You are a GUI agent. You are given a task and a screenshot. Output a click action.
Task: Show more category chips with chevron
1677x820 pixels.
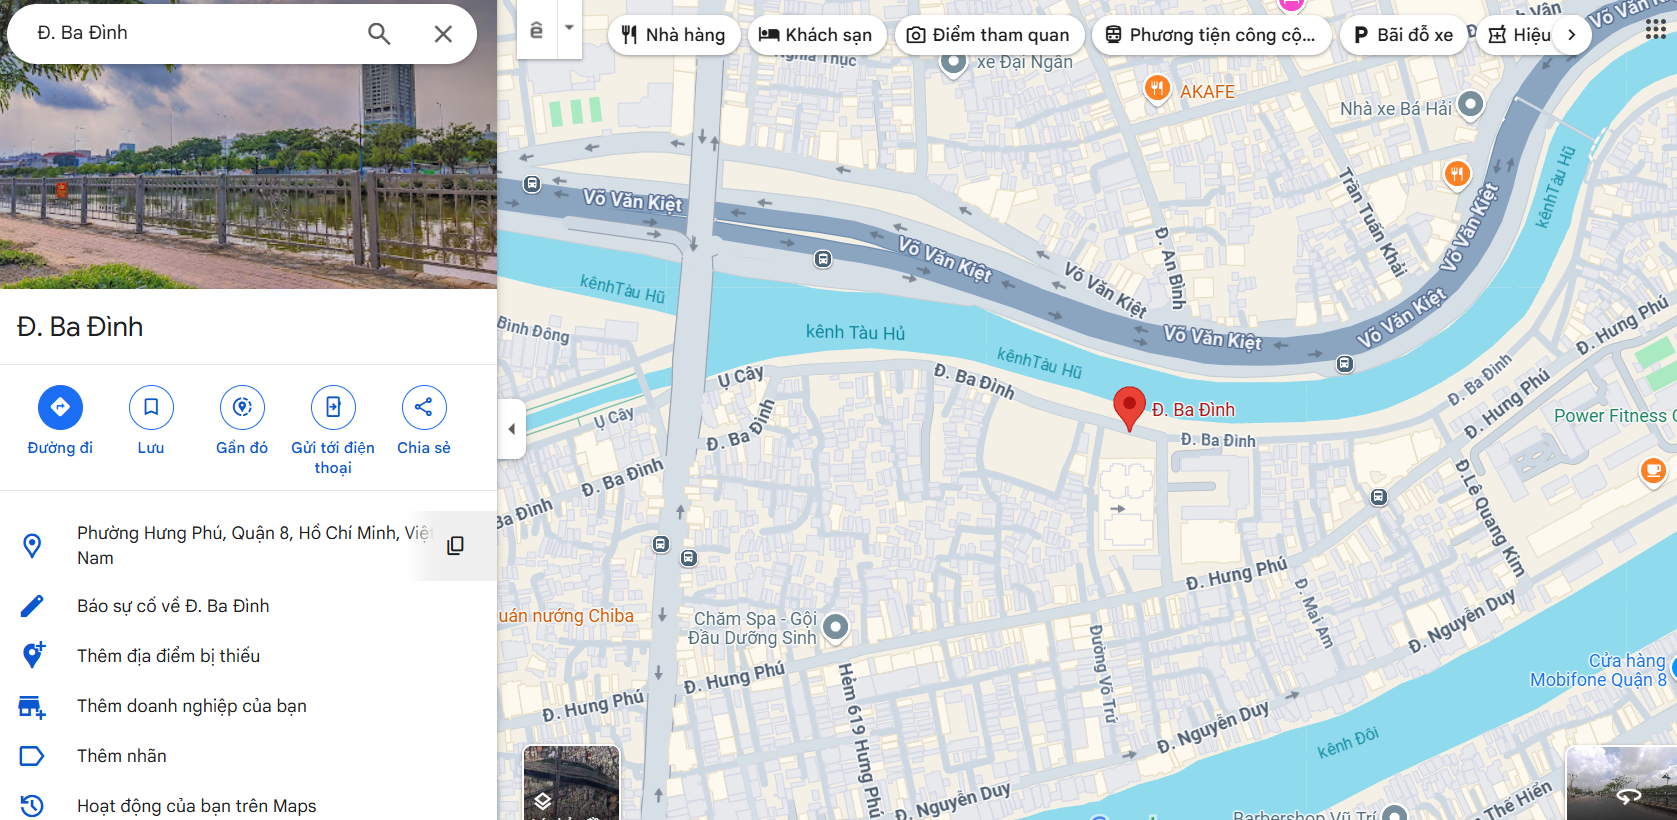point(1572,35)
